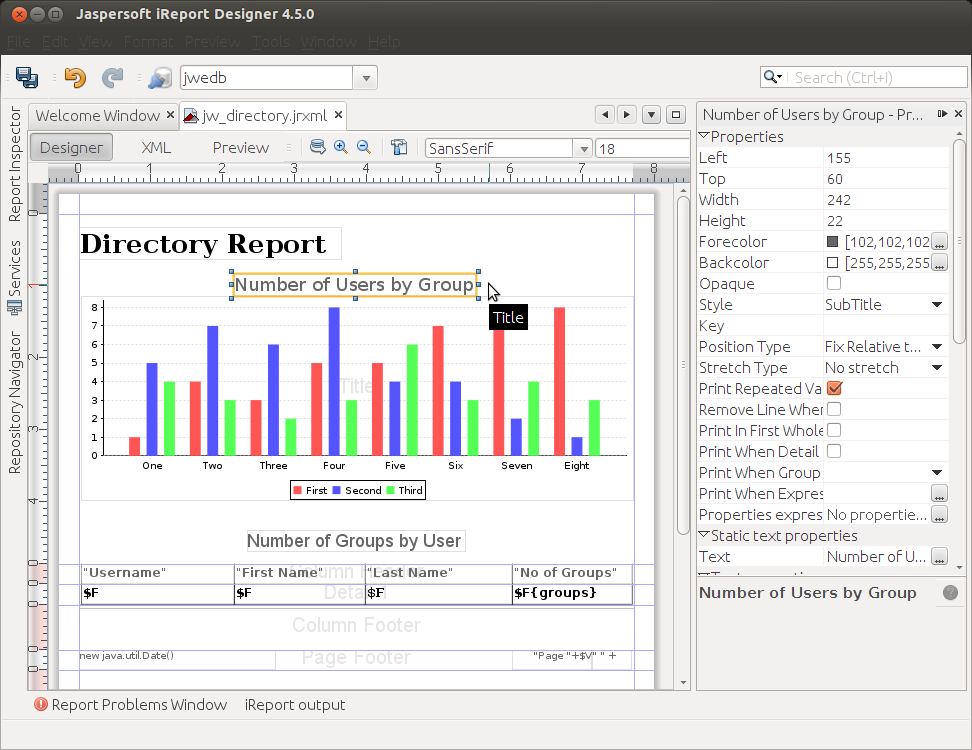This screenshot has width=972, height=750.
Task: Toggle Remove Line When Blank checkbox
Action: point(834,410)
